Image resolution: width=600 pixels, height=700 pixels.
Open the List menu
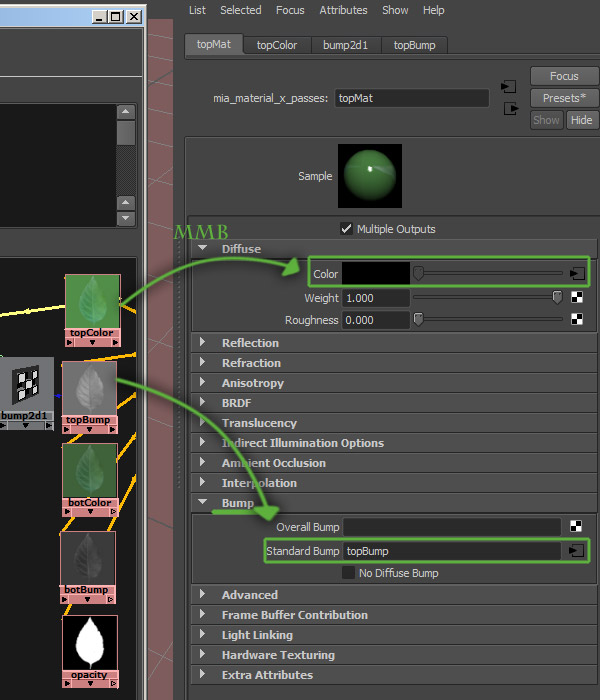(x=197, y=10)
